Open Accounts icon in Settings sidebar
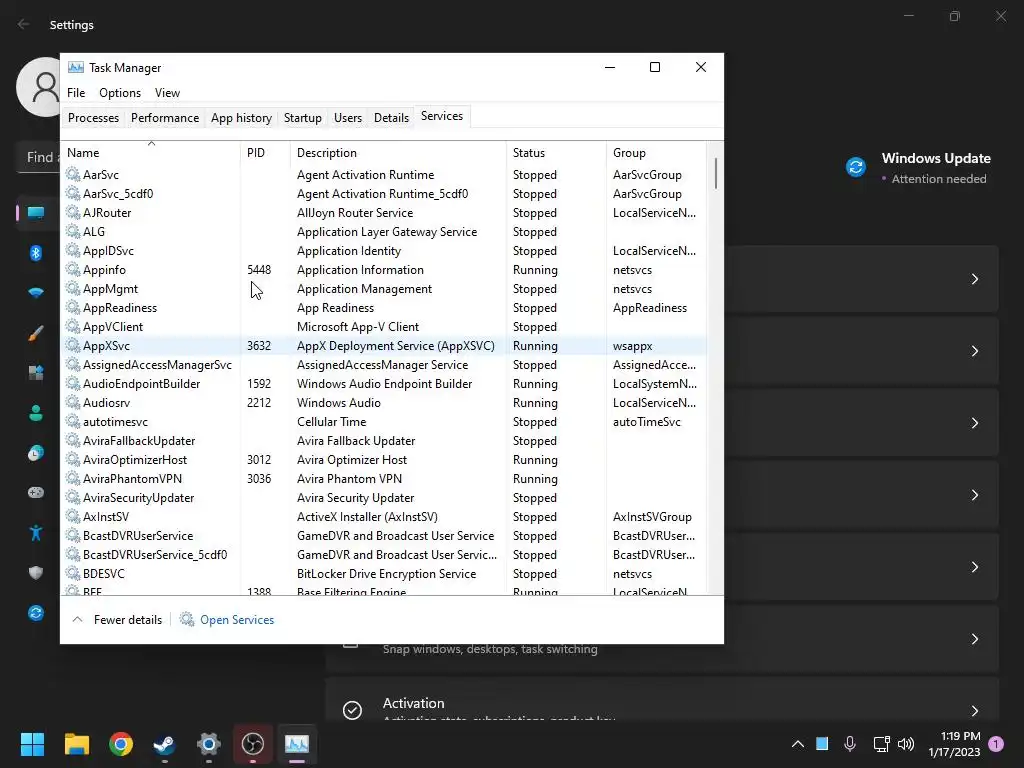The height and width of the screenshot is (768, 1024). click(x=36, y=413)
